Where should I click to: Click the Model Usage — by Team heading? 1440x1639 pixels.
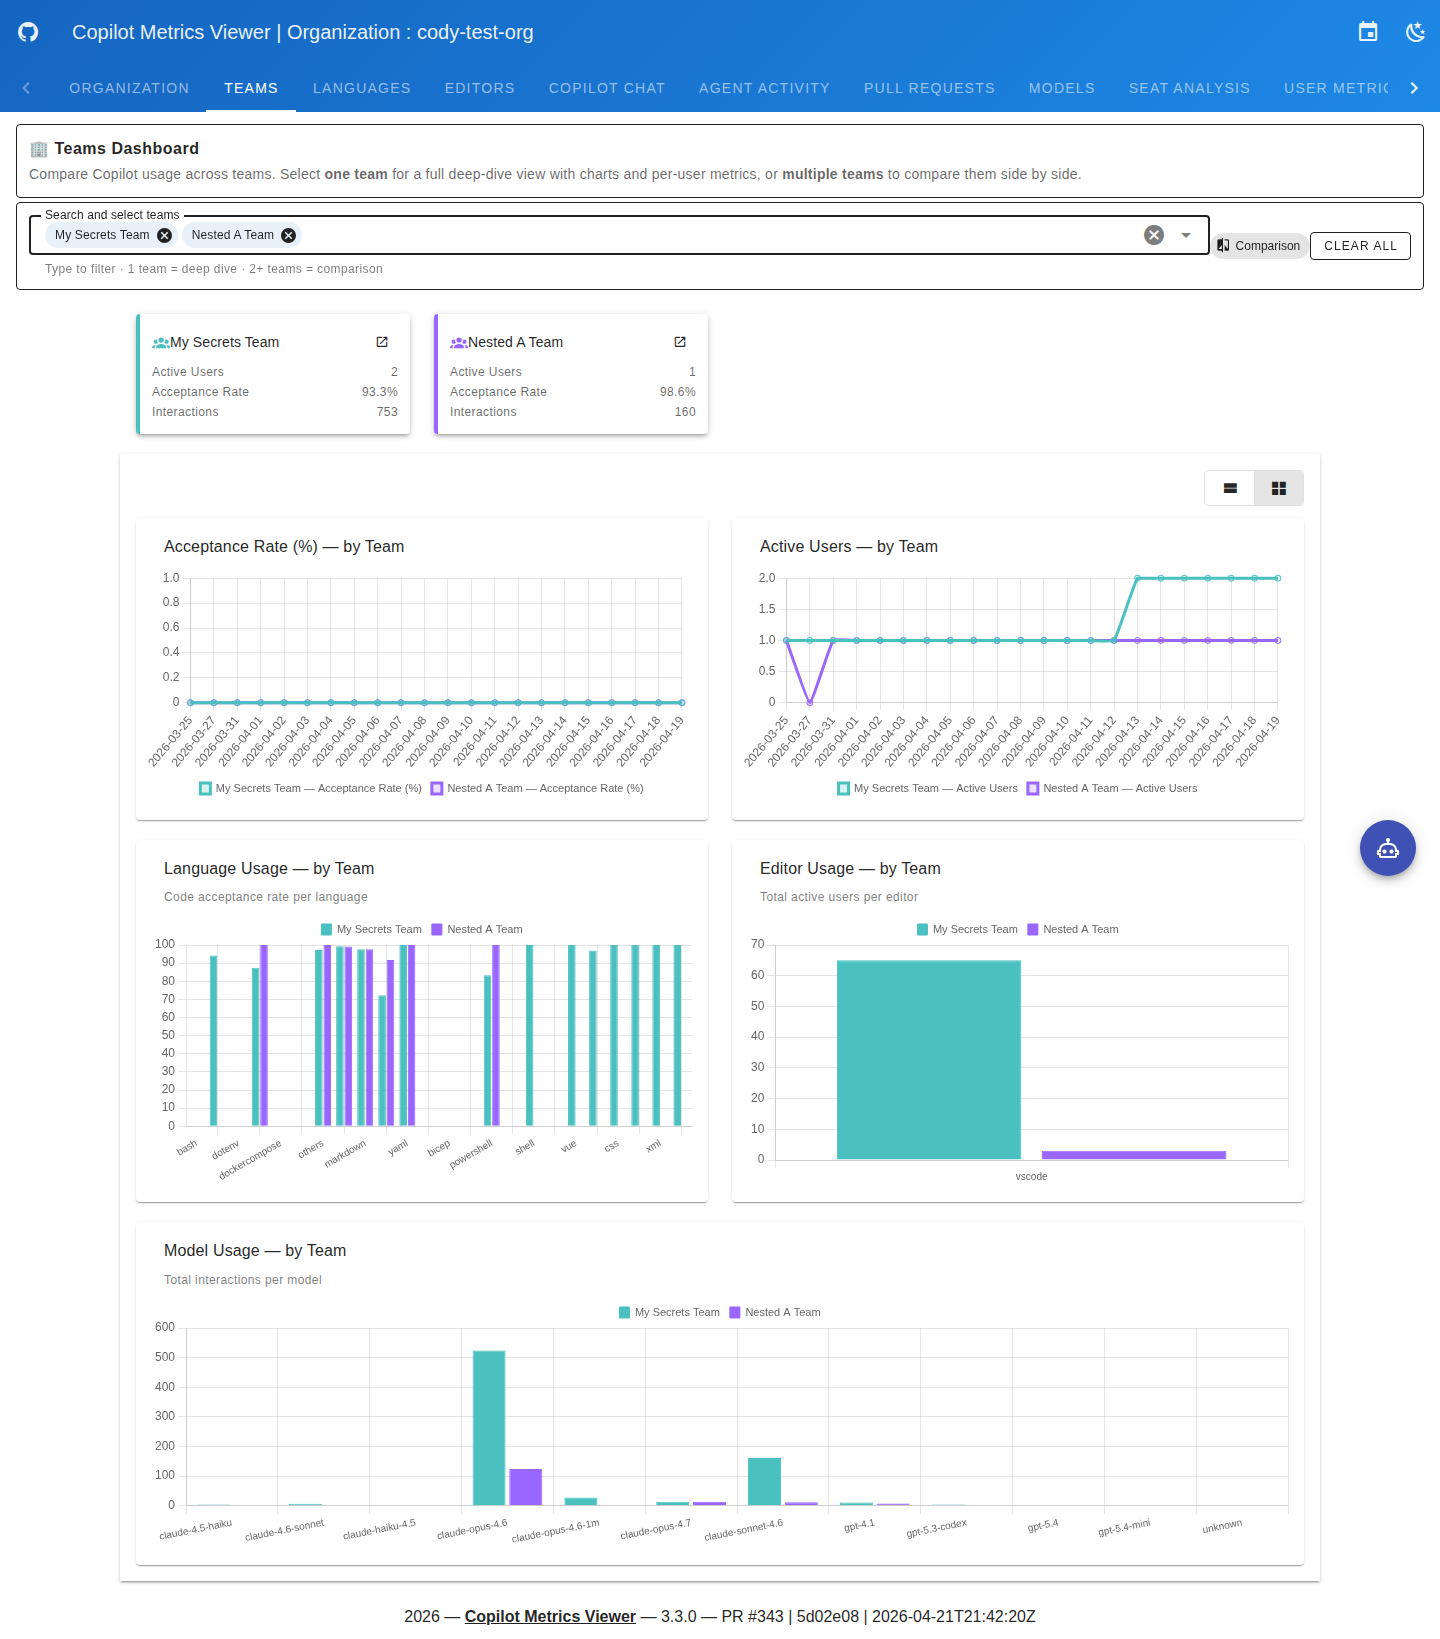coord(255,1250)
